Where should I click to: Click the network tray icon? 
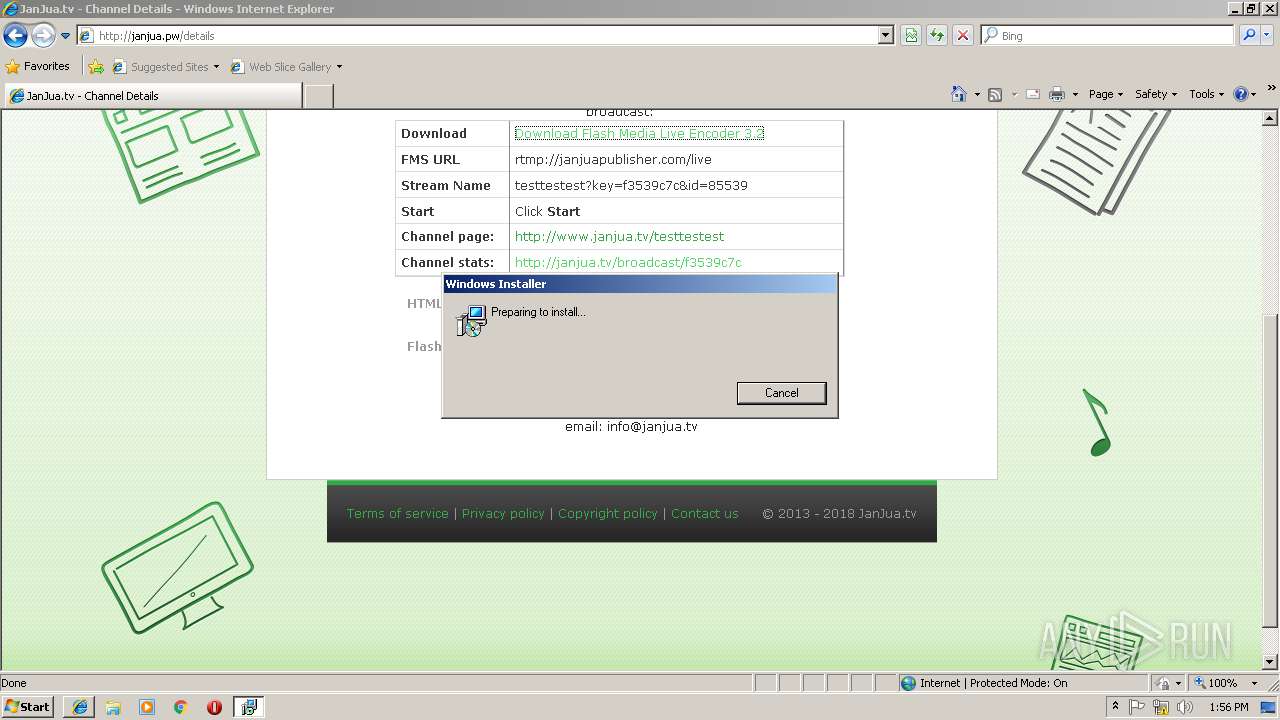click(1161, 707)
